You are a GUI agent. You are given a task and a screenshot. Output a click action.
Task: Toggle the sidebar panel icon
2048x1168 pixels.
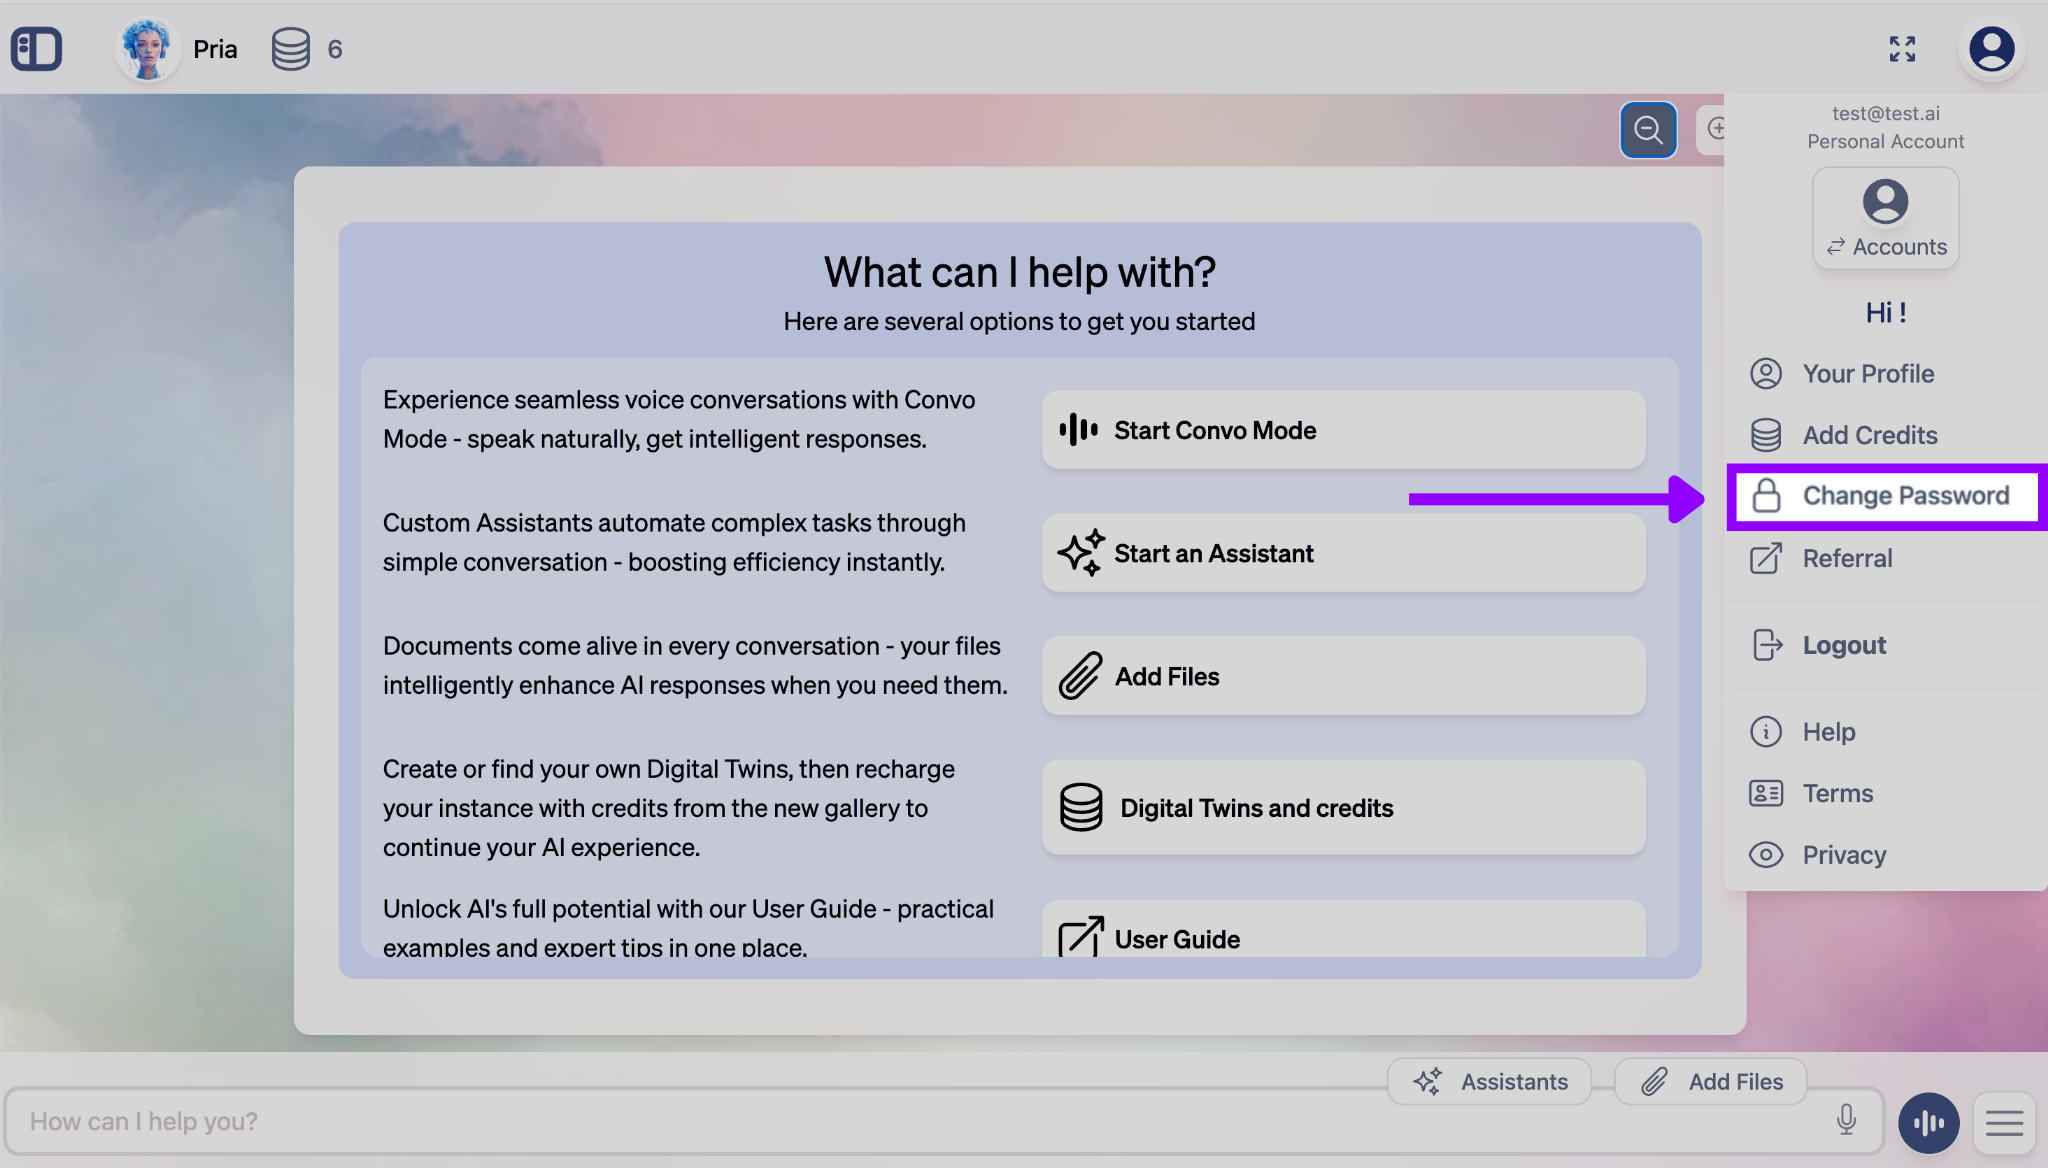point(37,49)
